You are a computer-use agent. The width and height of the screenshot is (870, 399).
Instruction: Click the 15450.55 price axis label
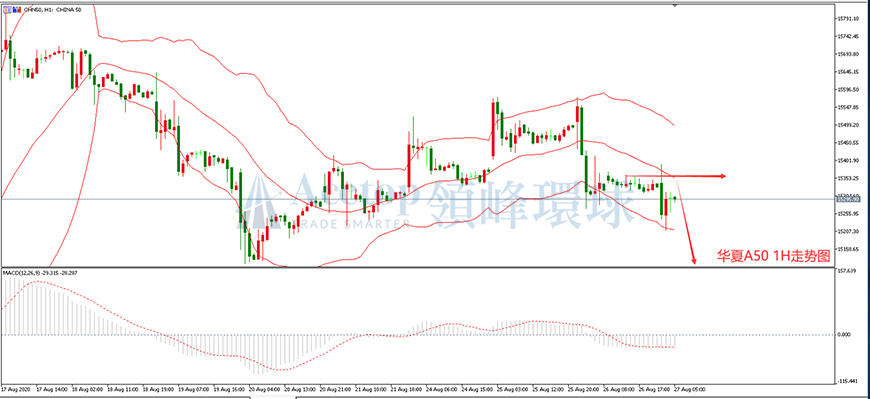847,143
